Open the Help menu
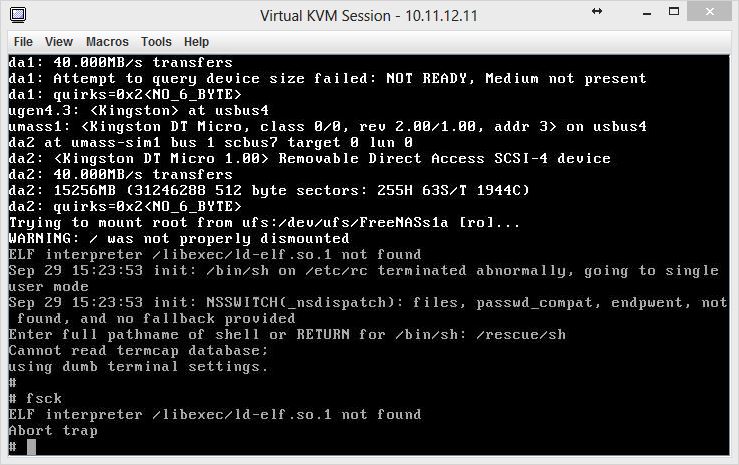This screenshot has height=465, width=739. (197, 41)
